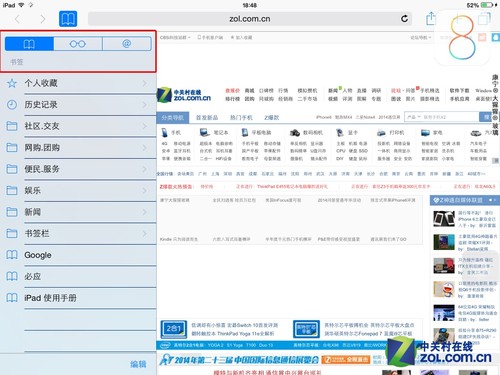Click the ZOL site logo
This screenshot has width=500, height=375.
(x=184, y=95)
